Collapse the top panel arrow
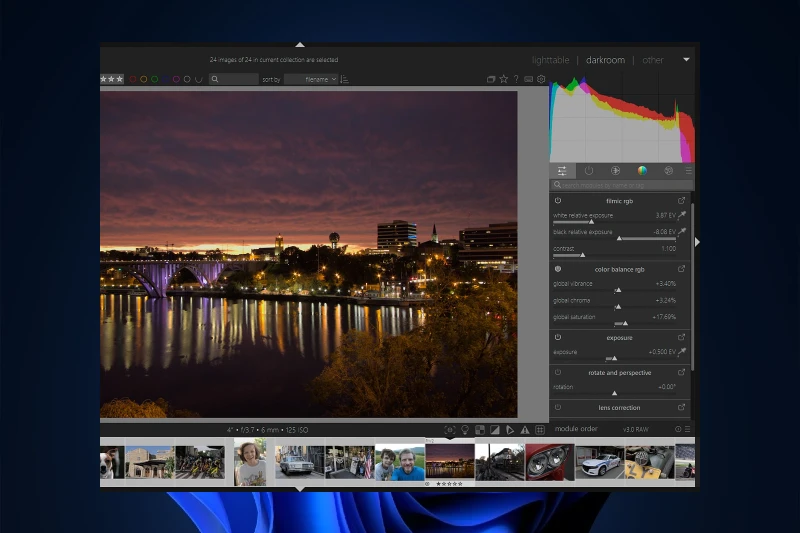 300,45
